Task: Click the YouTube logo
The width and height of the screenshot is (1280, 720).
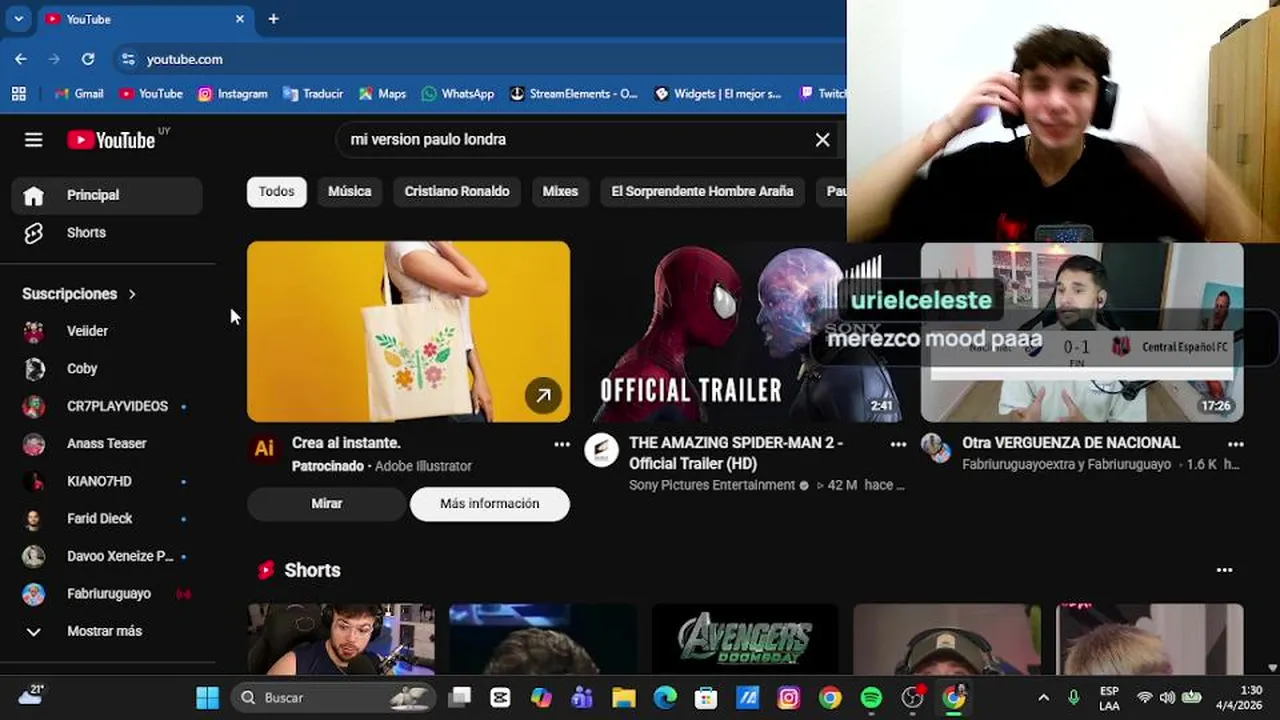Action: point(111,140)
